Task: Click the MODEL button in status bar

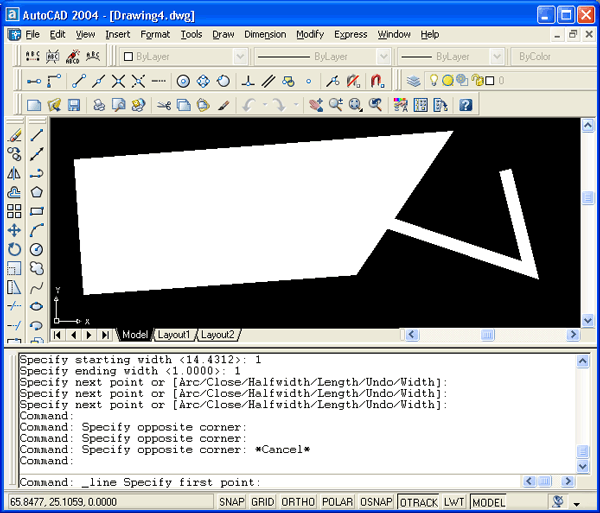Action: [489, 502]
